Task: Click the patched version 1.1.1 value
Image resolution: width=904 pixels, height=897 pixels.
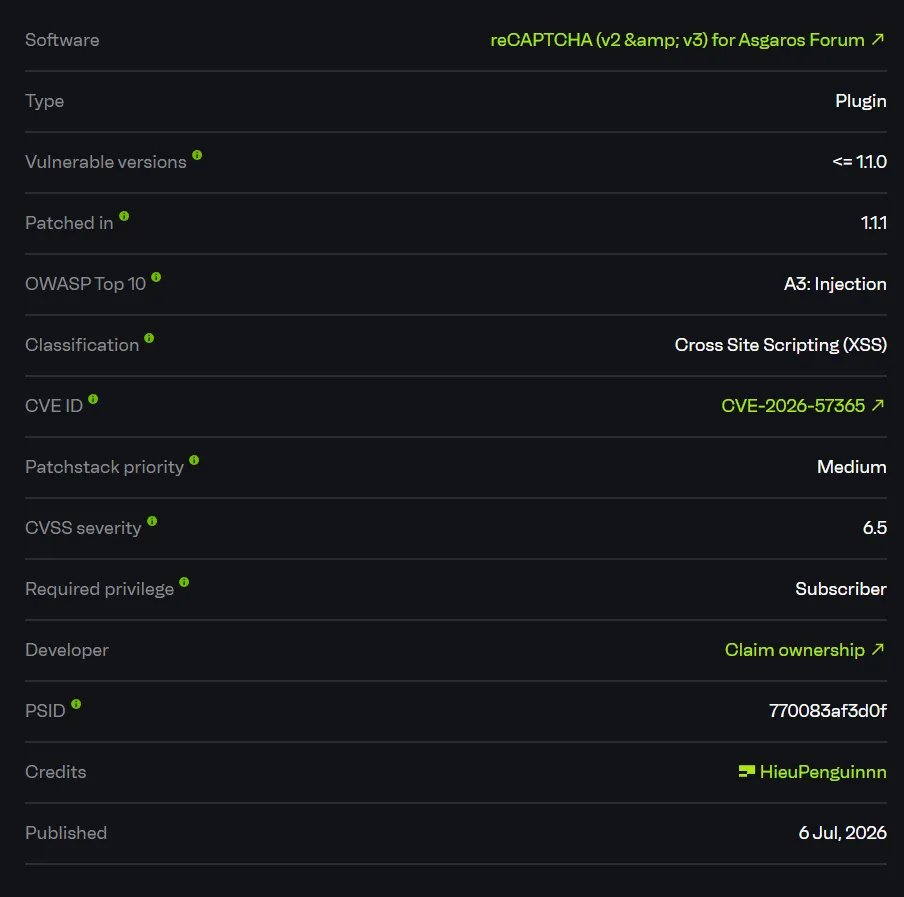Action: point(873,223)
